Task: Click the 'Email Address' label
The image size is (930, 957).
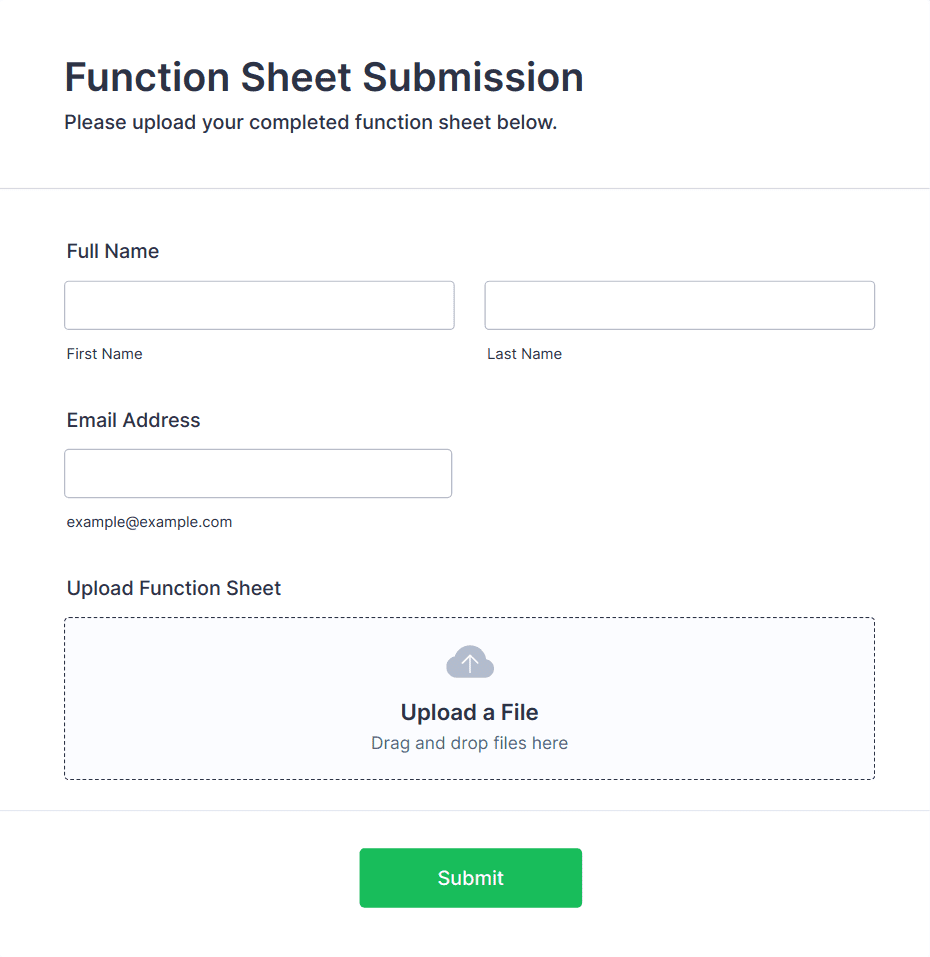Action: (x=133, y=420)
